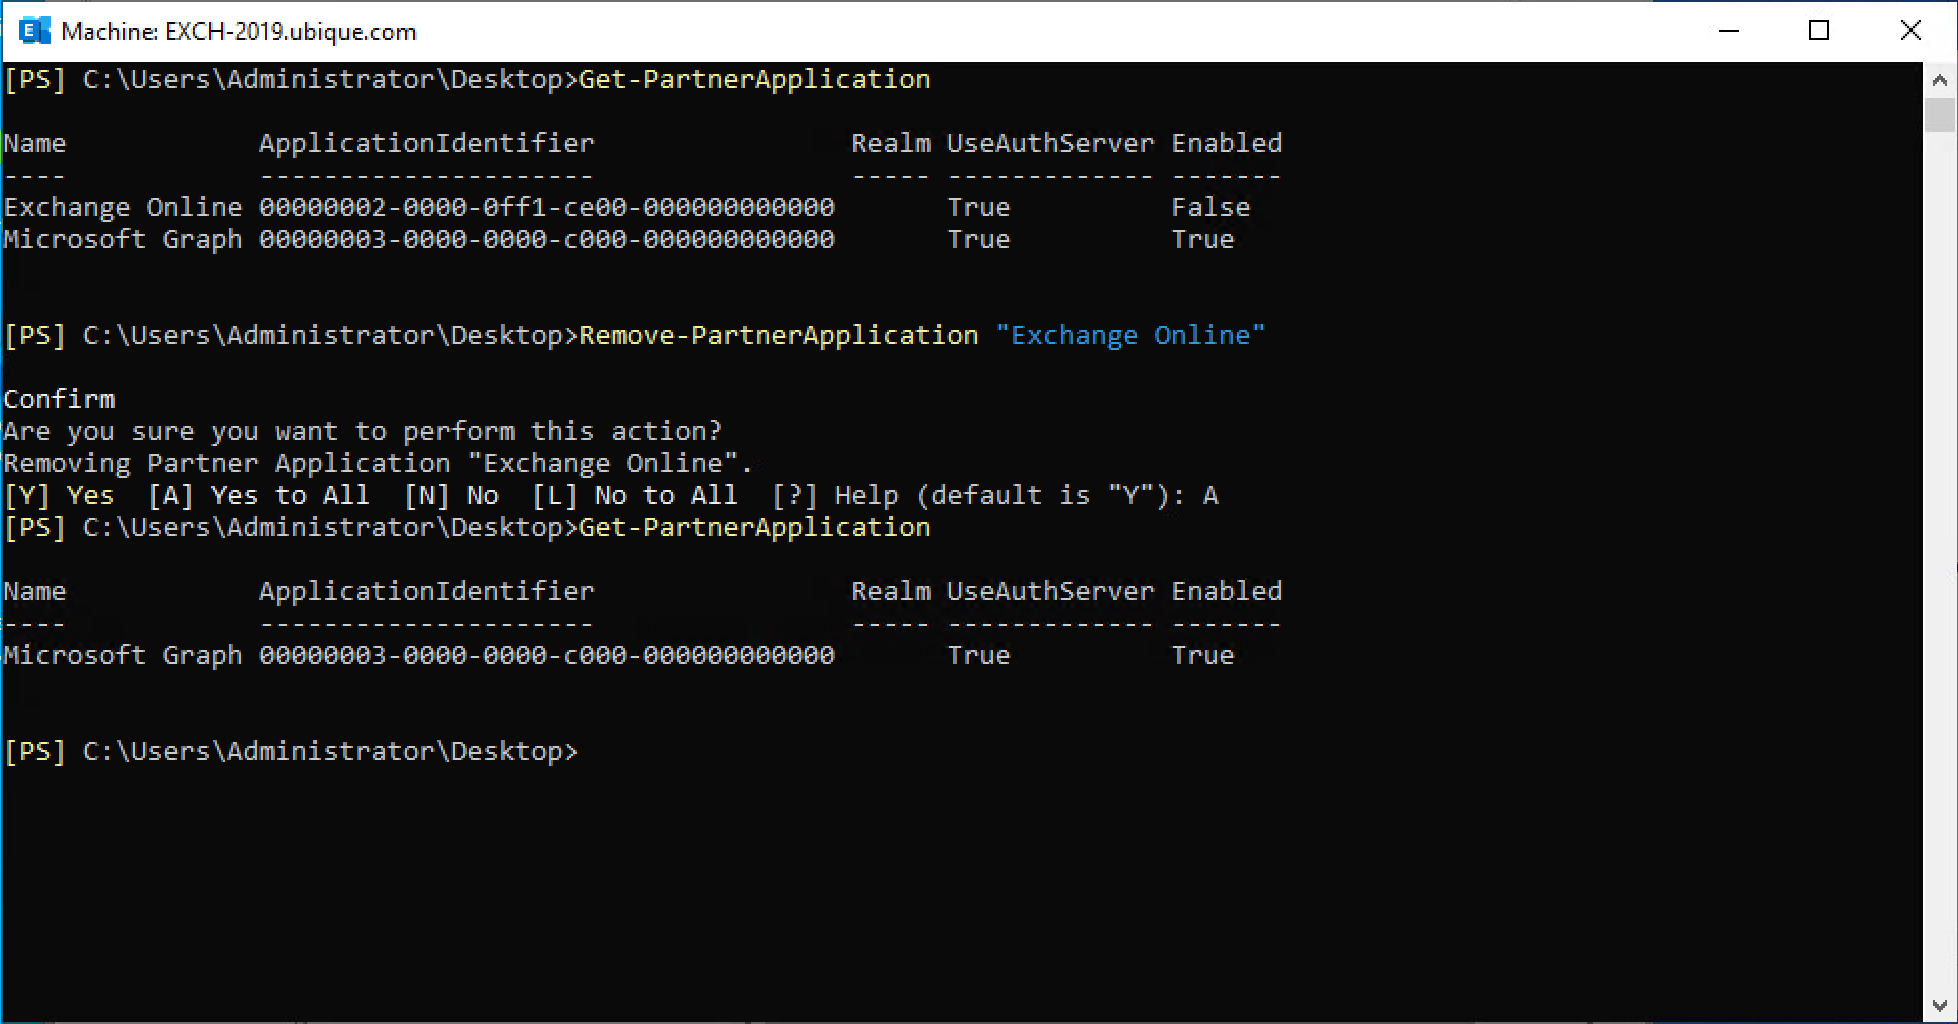Click the Microsoft Graph name in the first table

point(123,240)
